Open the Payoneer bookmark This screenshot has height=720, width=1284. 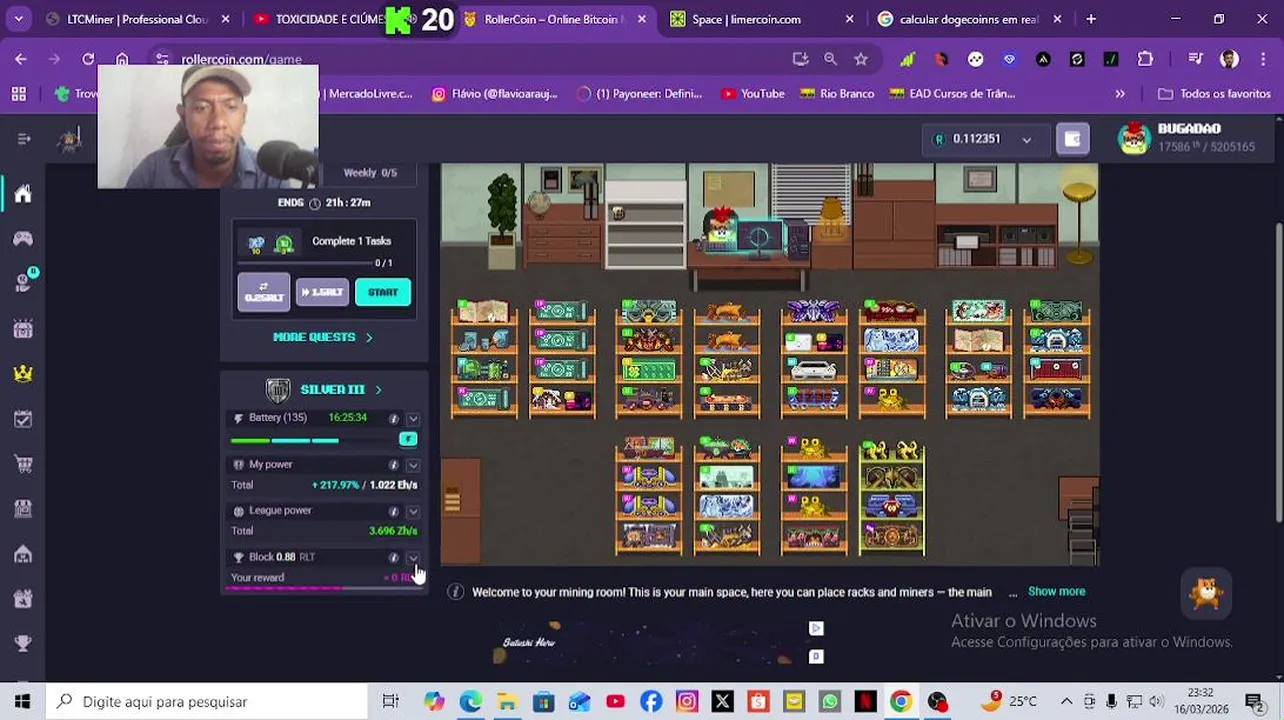[x=639, y=93]
